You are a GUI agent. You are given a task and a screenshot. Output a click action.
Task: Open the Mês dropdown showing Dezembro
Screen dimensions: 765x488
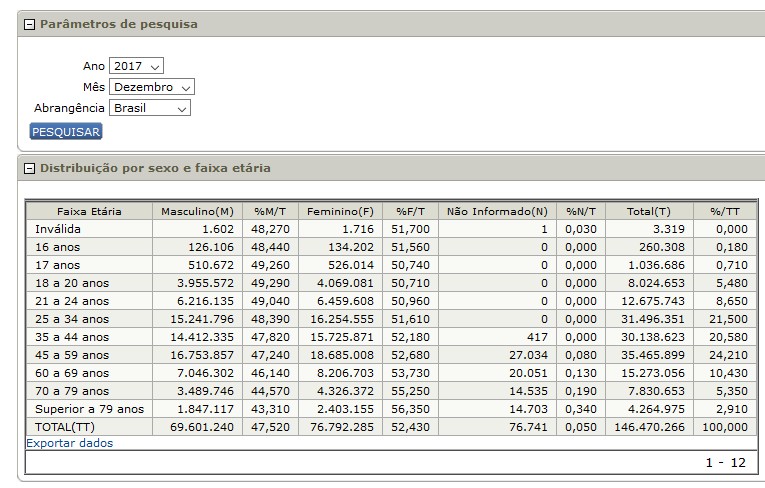[152, 87]
